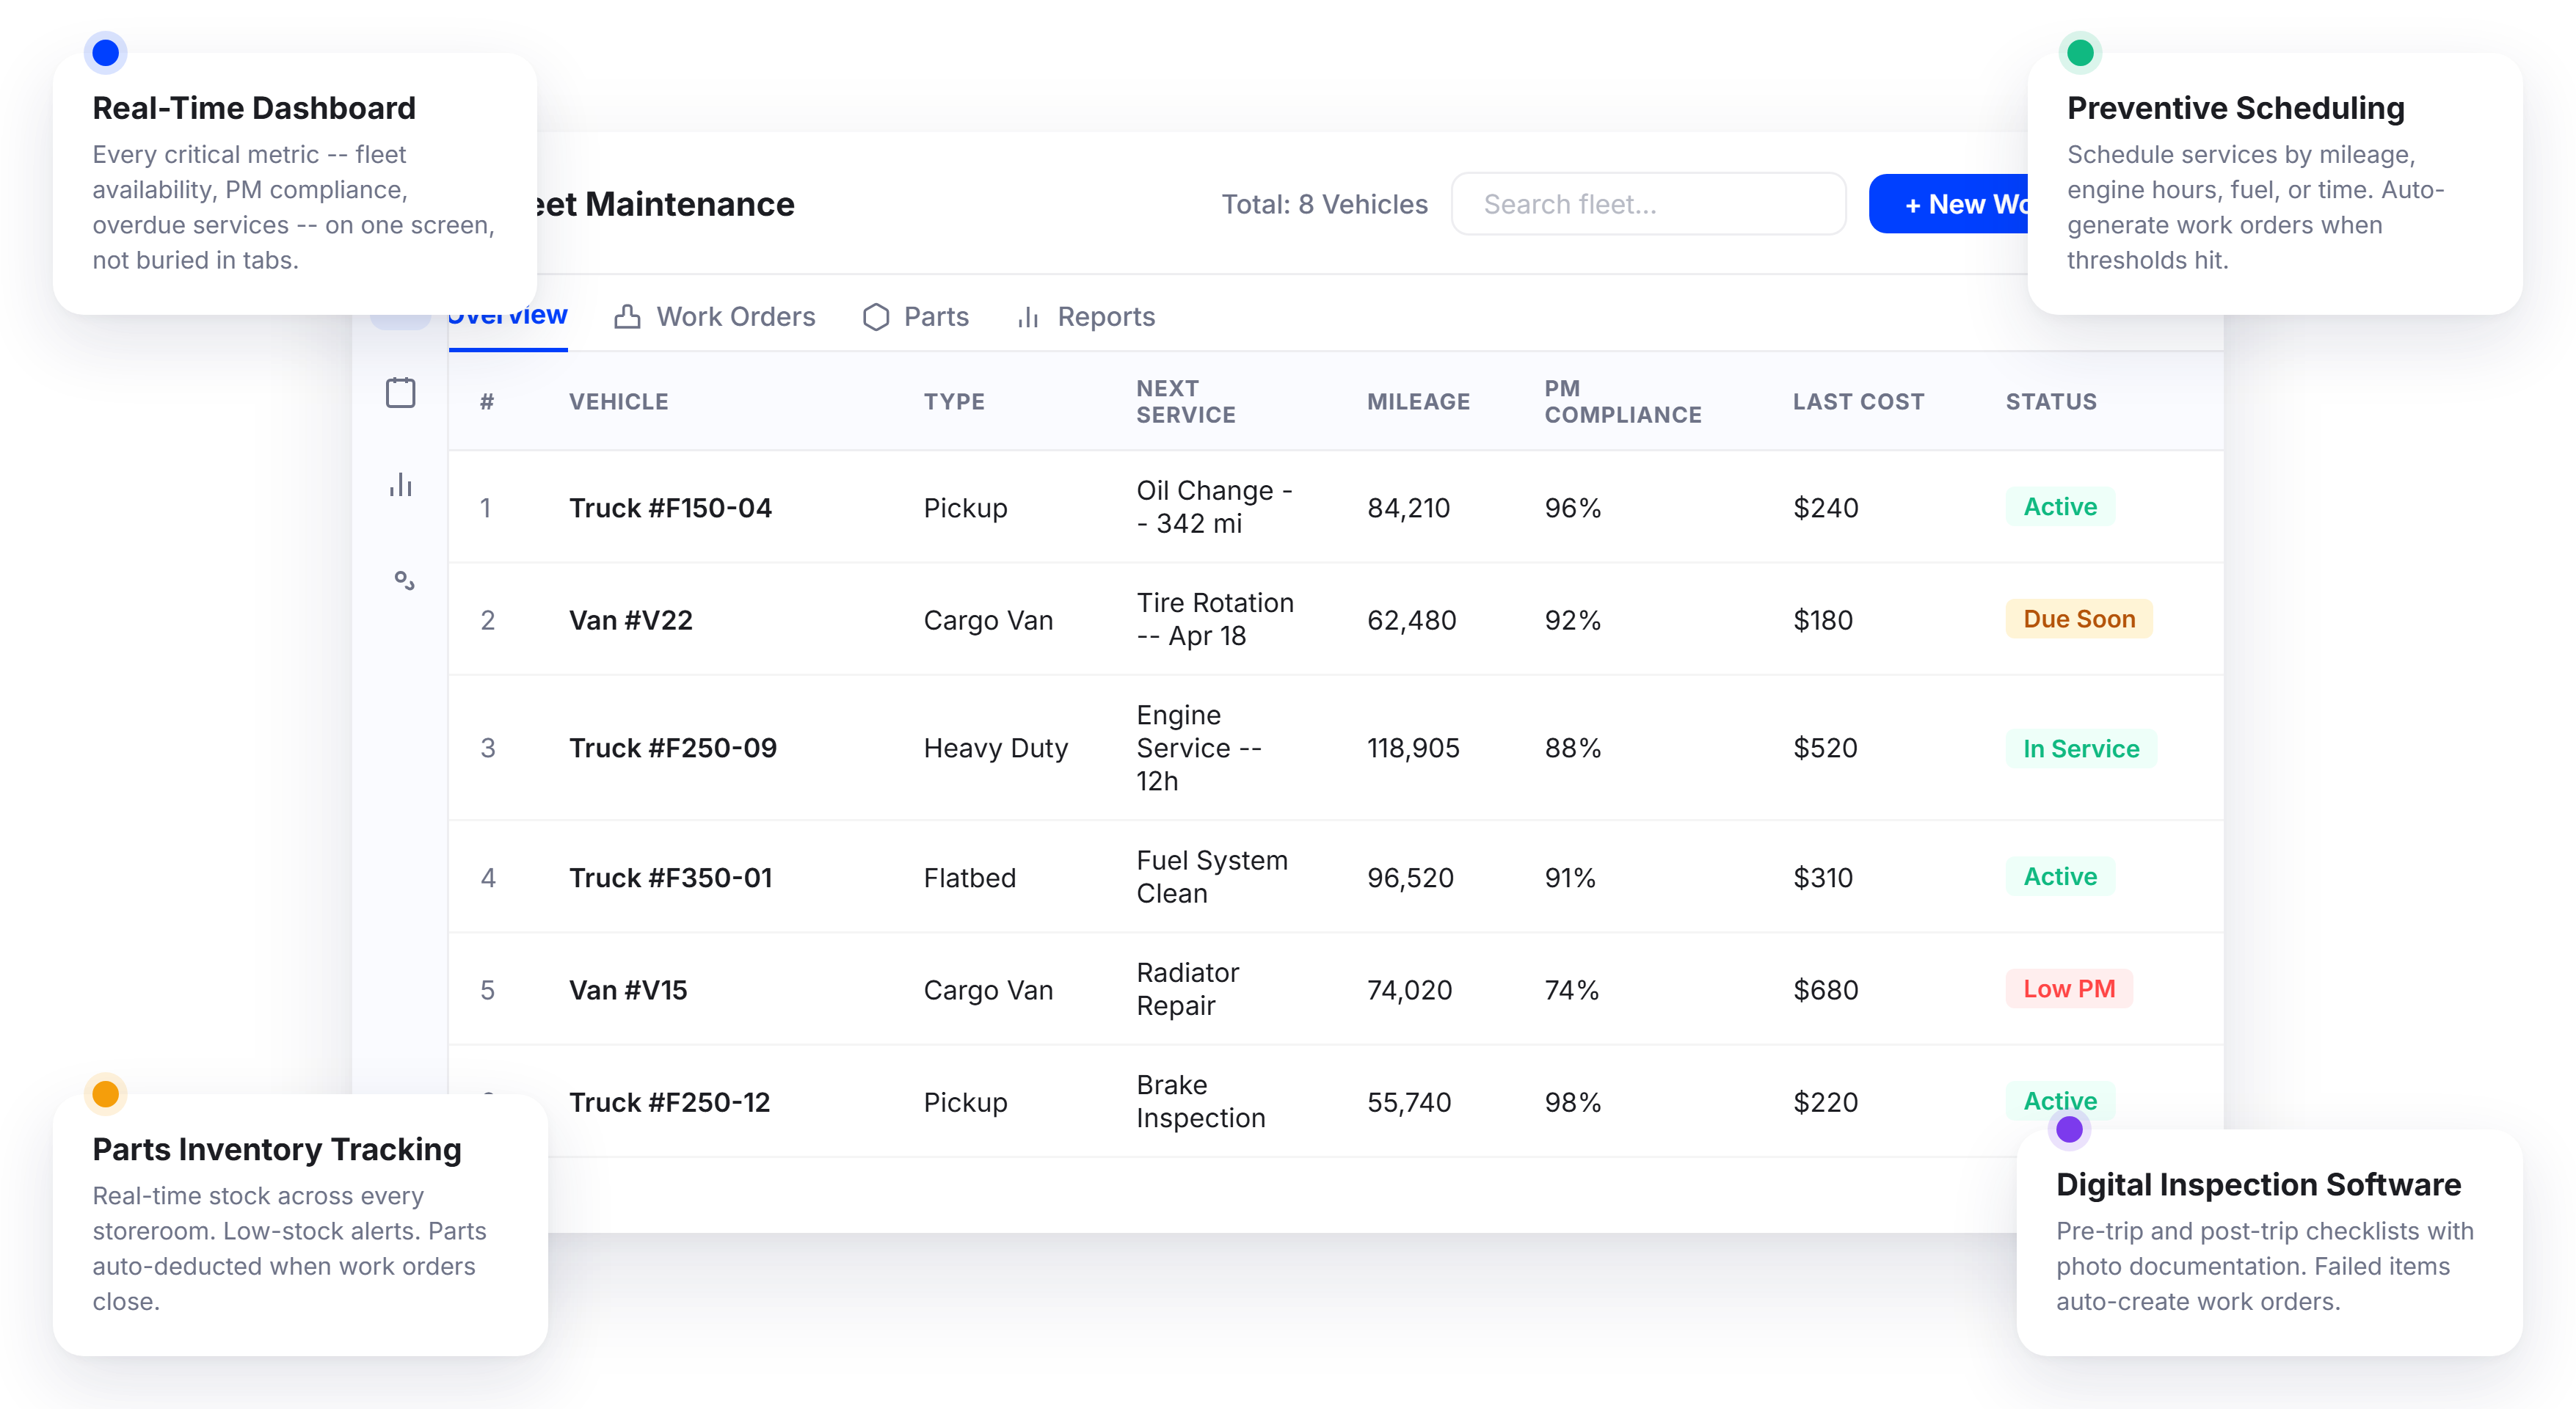Click the Total: 8 Vehicles label
This screenshot has width=2576, height=1409.
[1324, 204]
